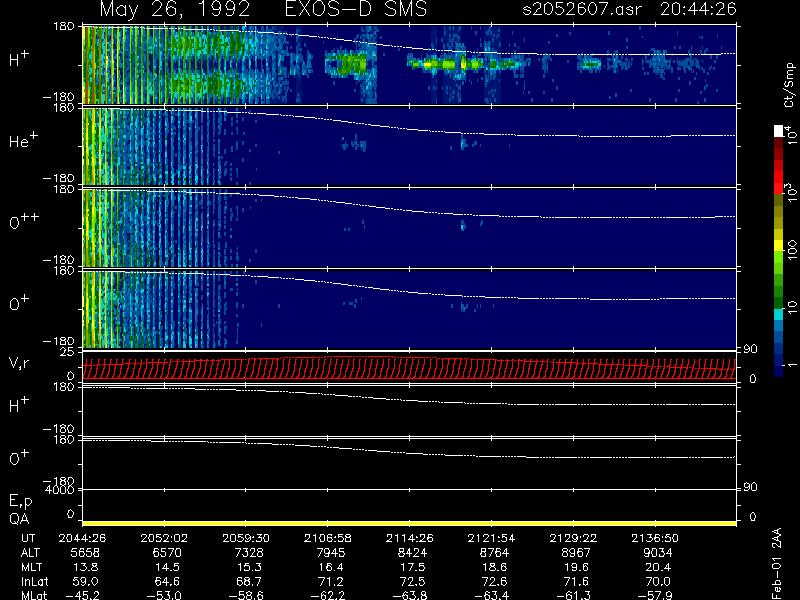Click UT value "2129:22"
The height and width of the screenshot is (600, 800).
[x=573, y=538]
